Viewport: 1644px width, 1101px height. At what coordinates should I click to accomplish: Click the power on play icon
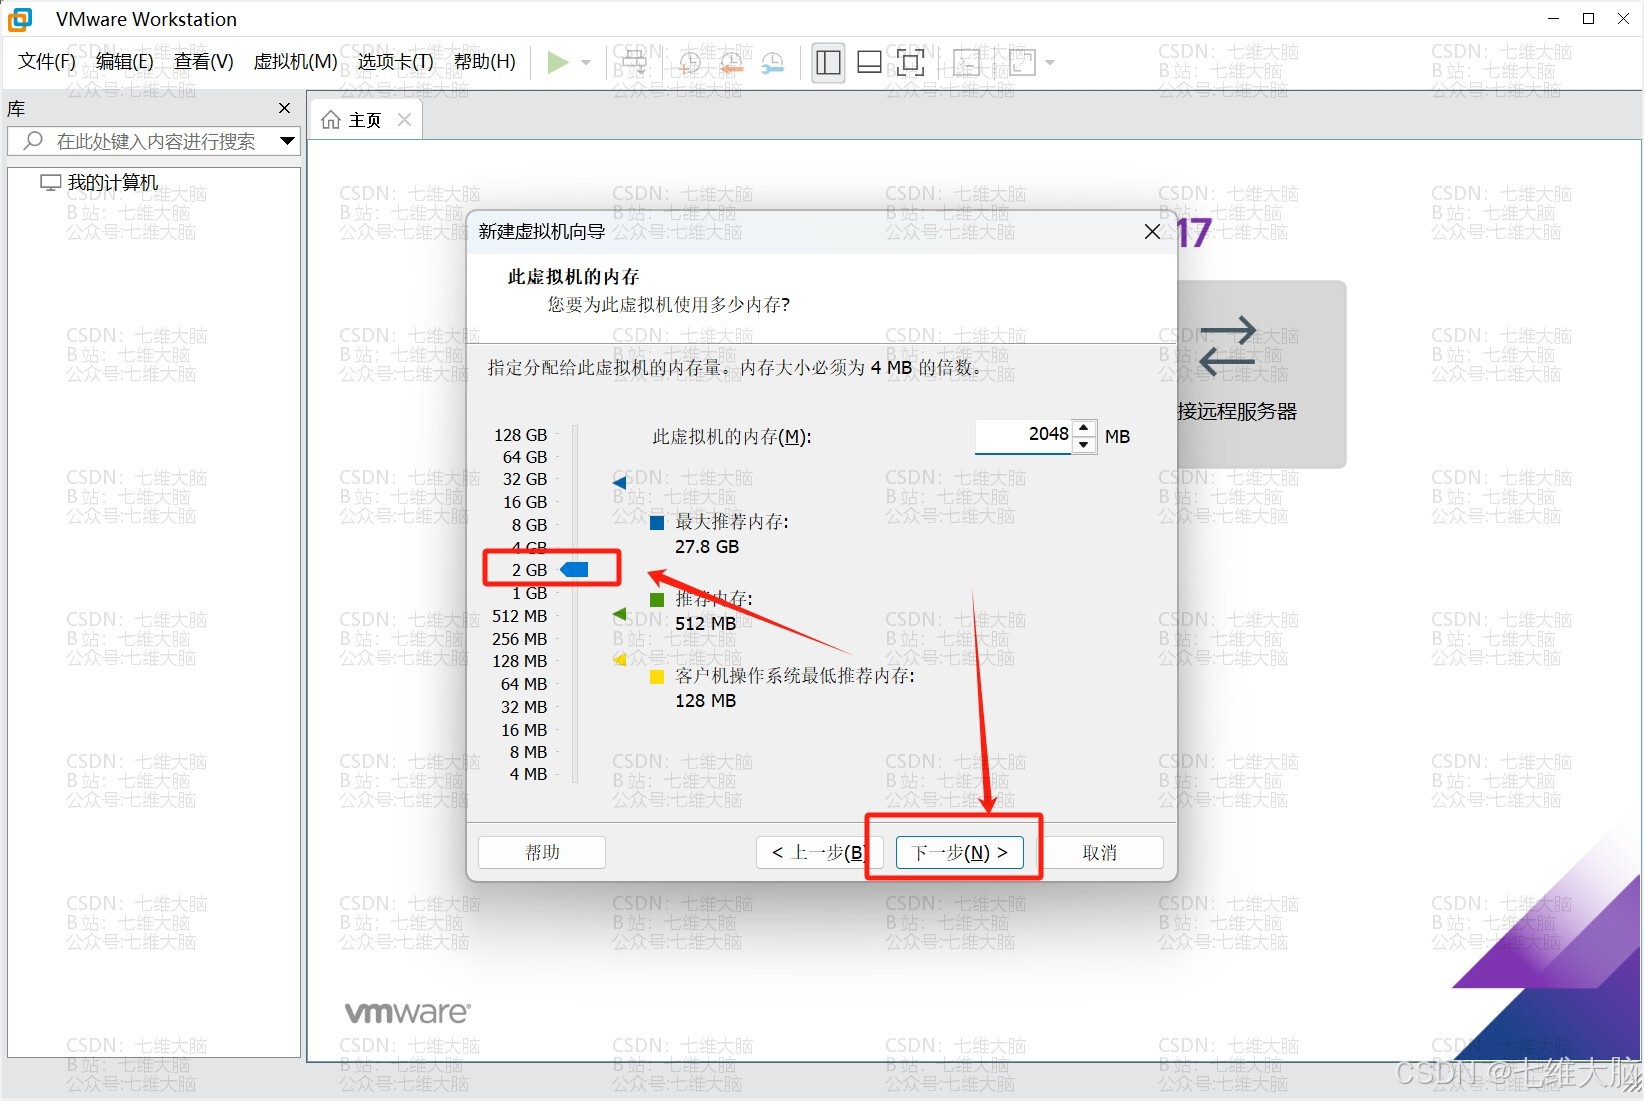click(x=557, y=63)
